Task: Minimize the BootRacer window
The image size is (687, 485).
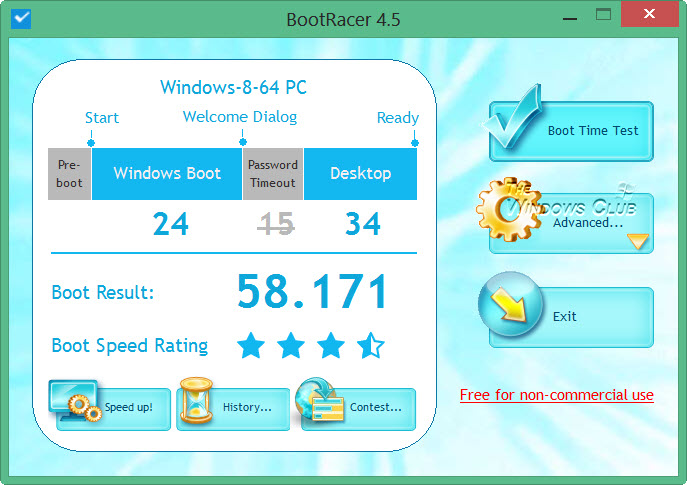Action: [570, 19]
